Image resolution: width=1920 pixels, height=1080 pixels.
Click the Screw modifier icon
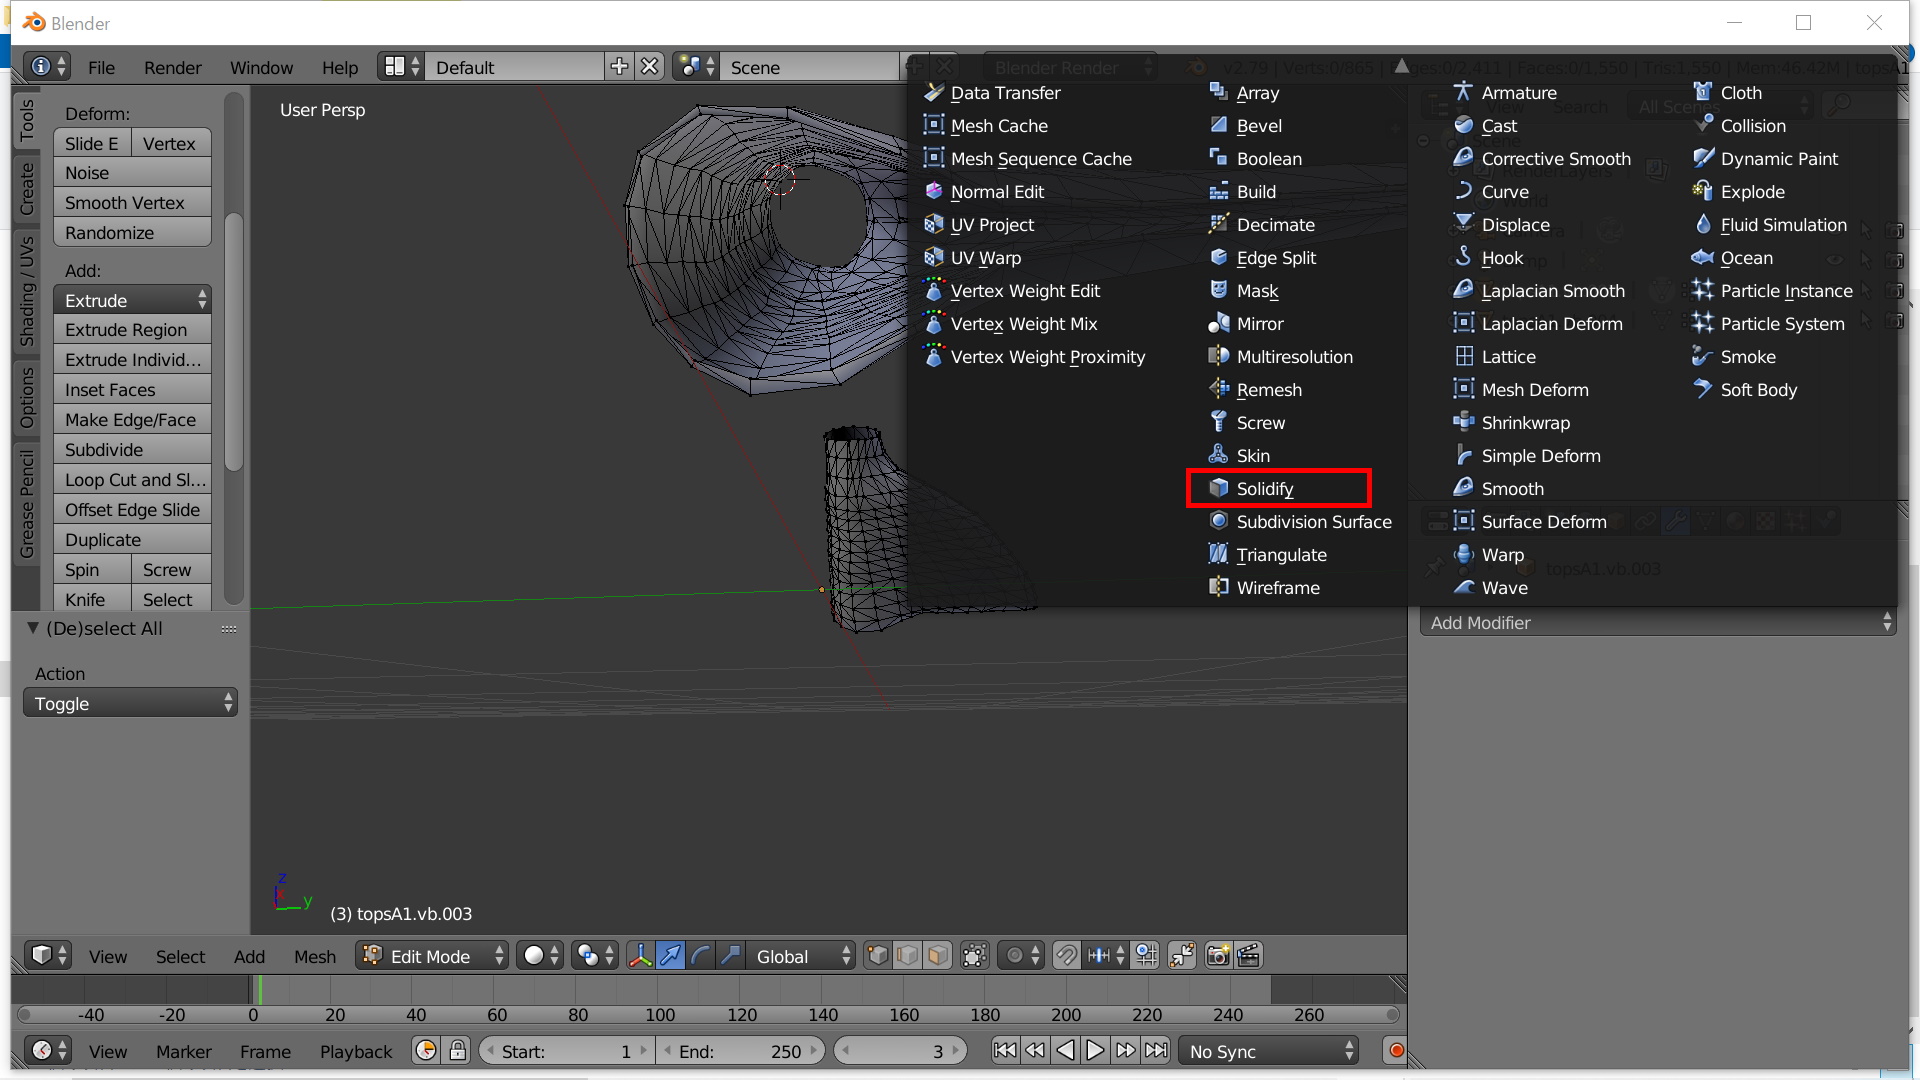pyautogui.click(x=1218, y=422)
